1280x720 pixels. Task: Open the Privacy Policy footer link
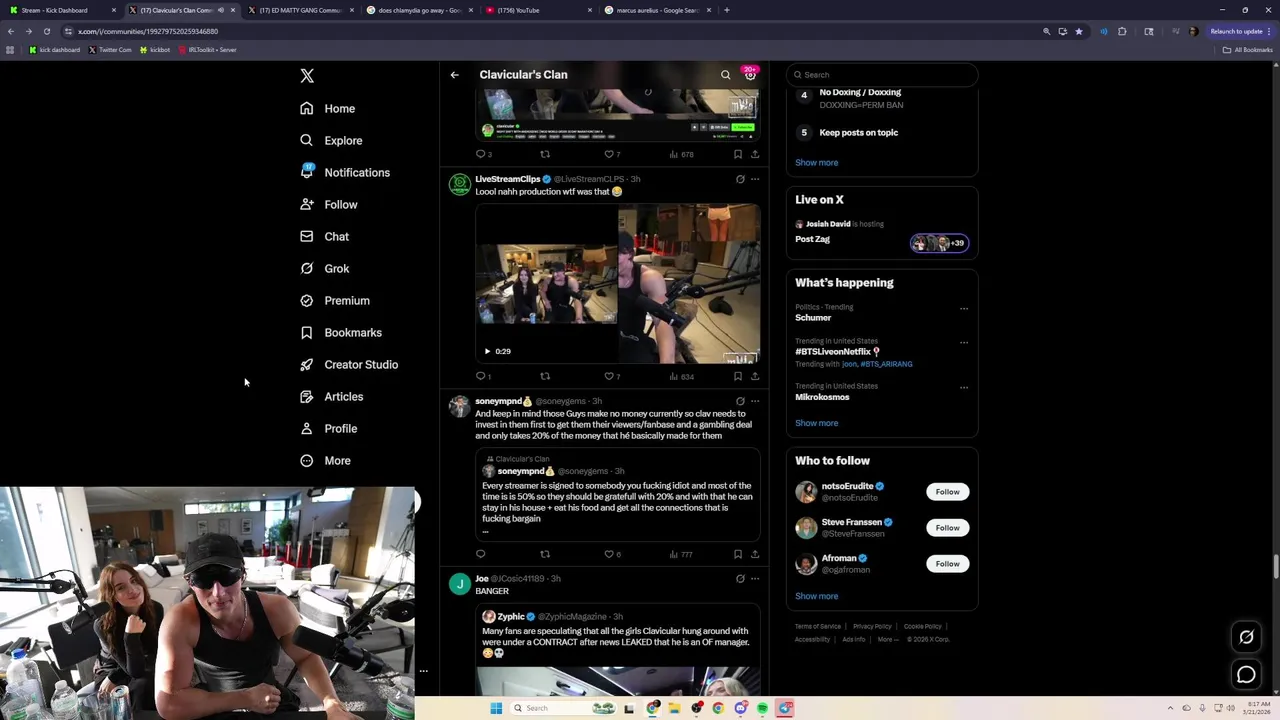pos(872,627)
